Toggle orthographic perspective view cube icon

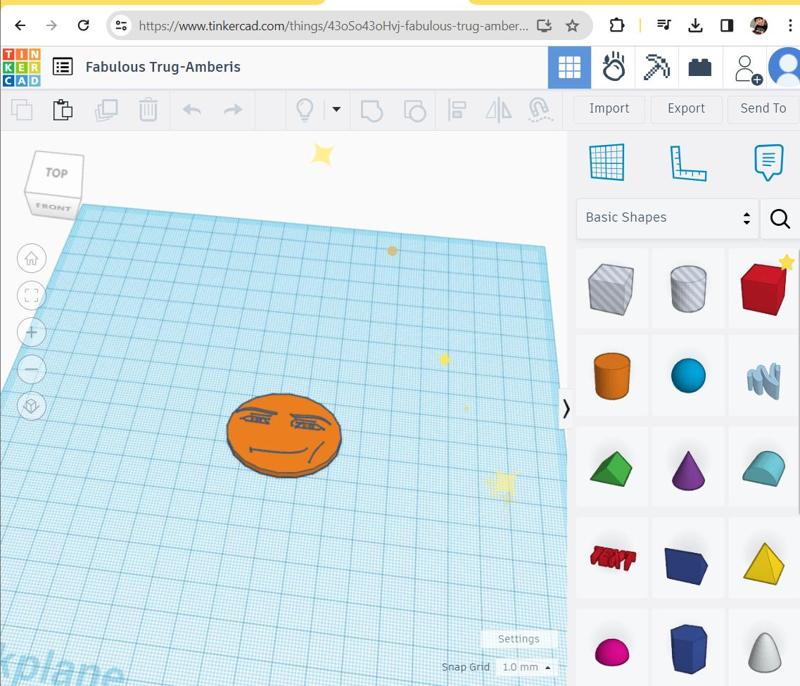click(x=32, y=406)
